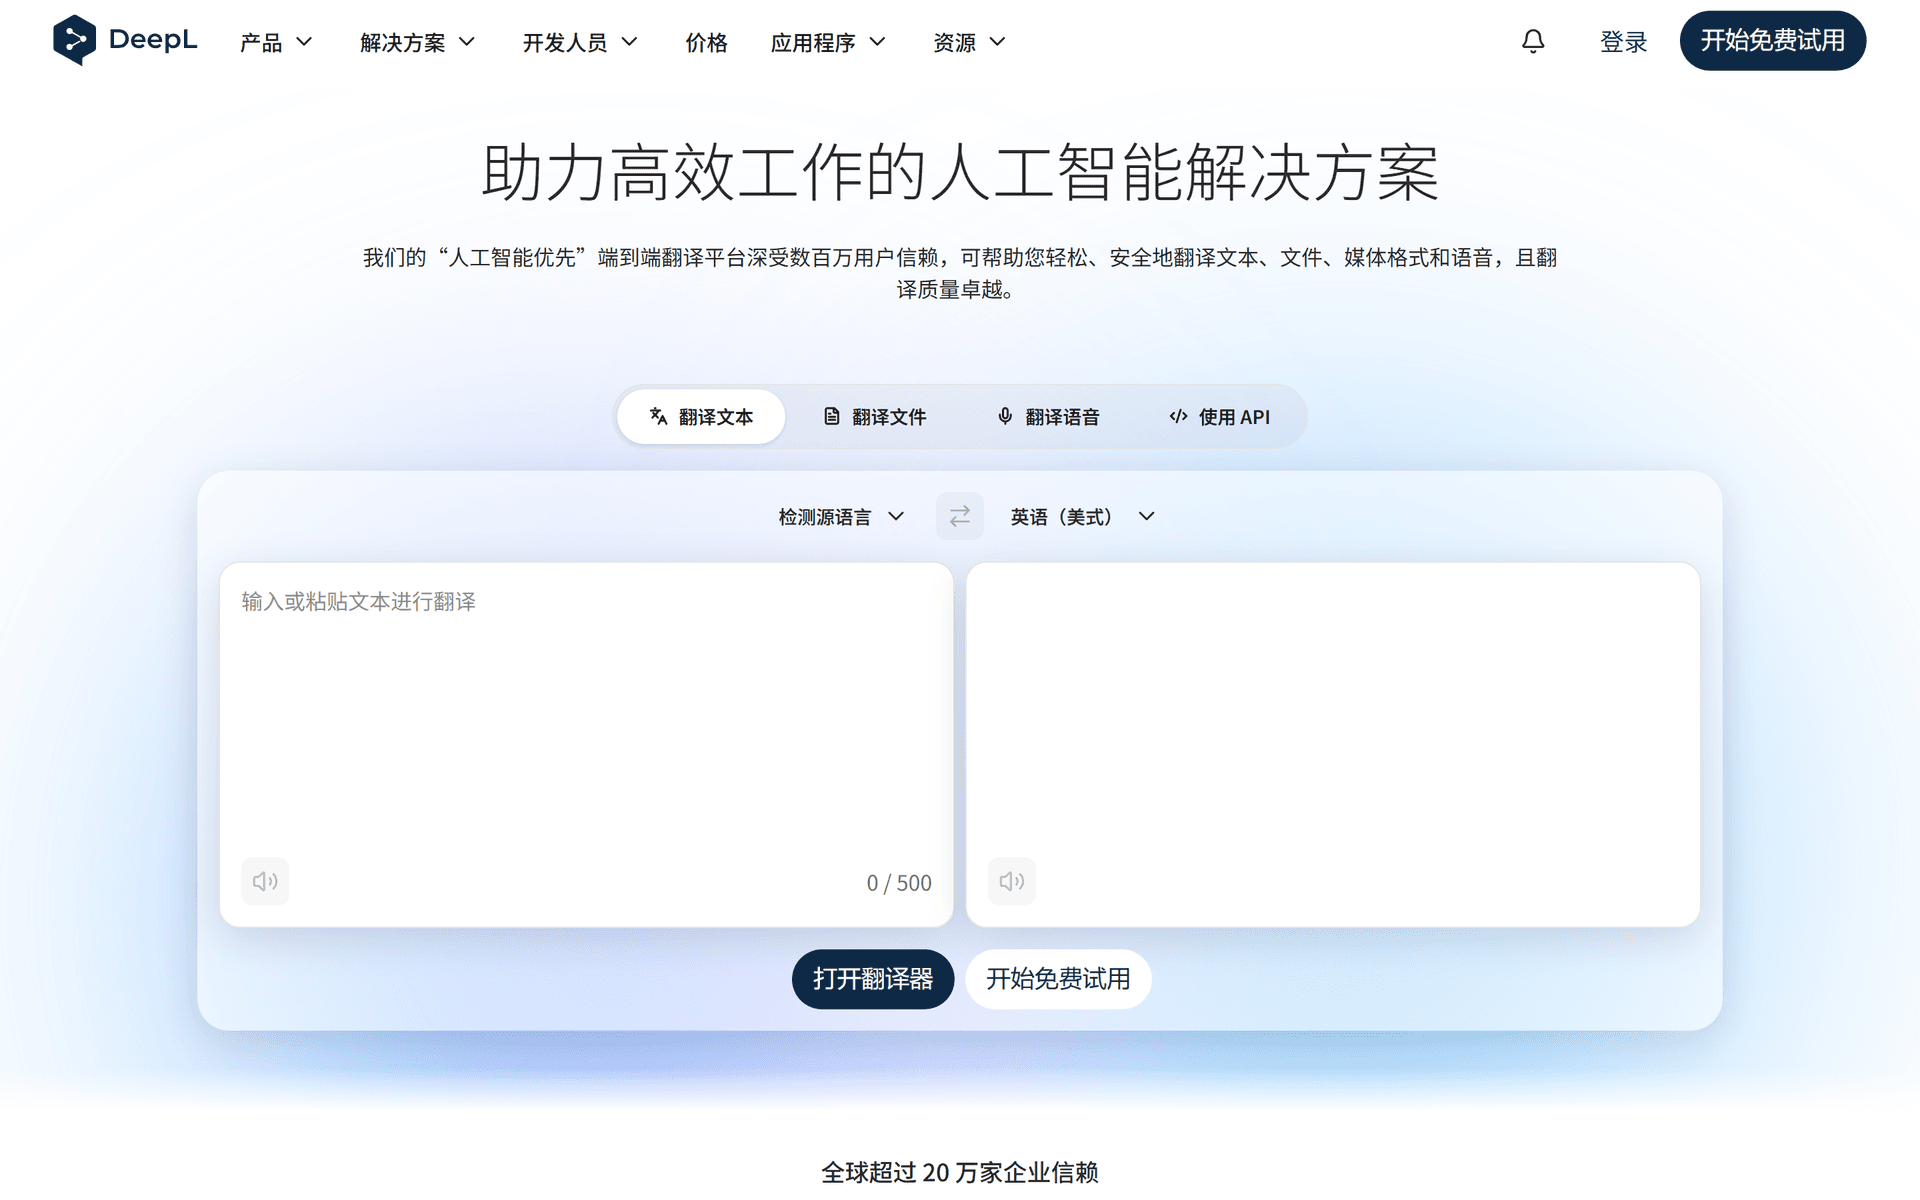The height and width of the screenshot is (1200, 1920).
Task: Click the 打开翻译器 button
Action: pos(873,979)
